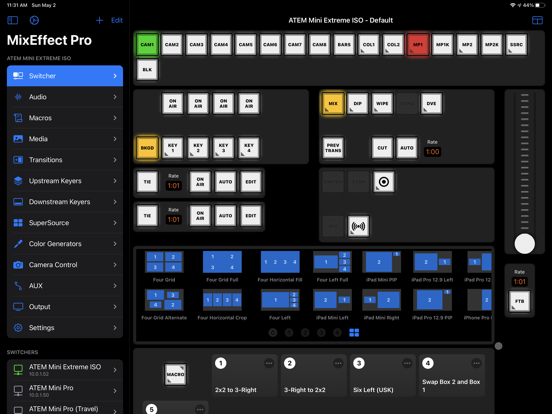
Task: Expand SuperSource chevron
Action: (x=115, y=223)
